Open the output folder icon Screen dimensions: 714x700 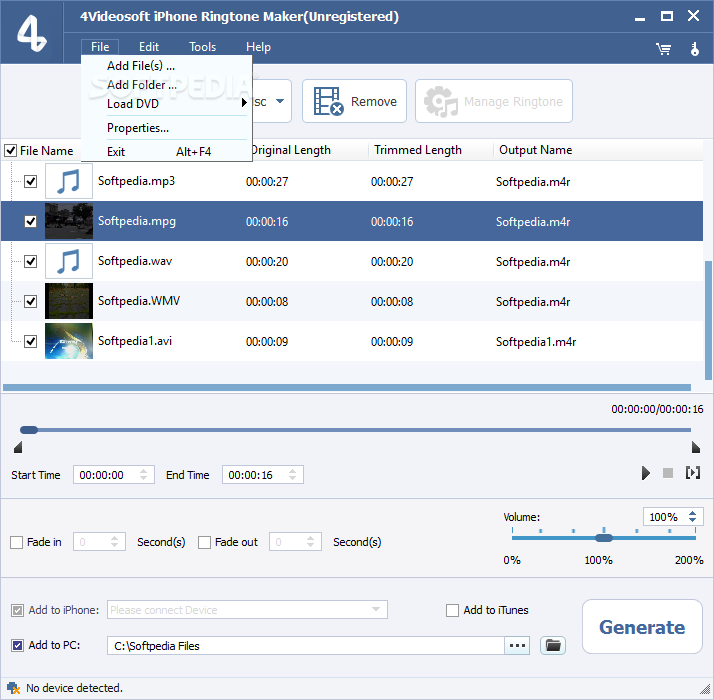pos(553,645)
